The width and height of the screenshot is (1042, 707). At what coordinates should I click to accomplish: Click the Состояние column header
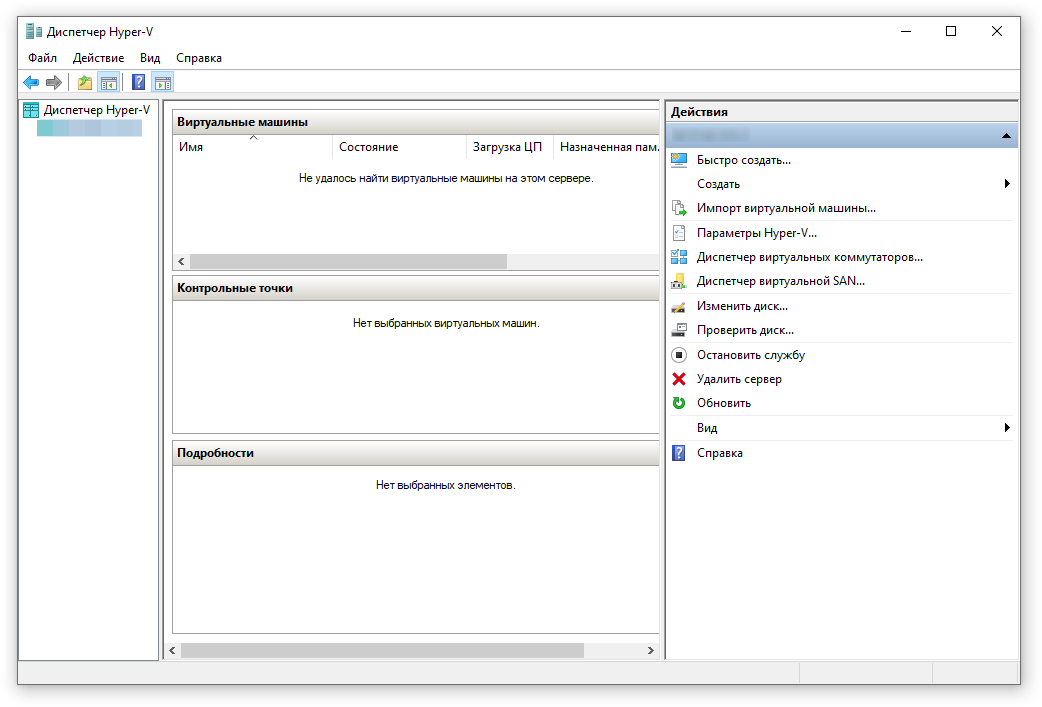[399, 147]
